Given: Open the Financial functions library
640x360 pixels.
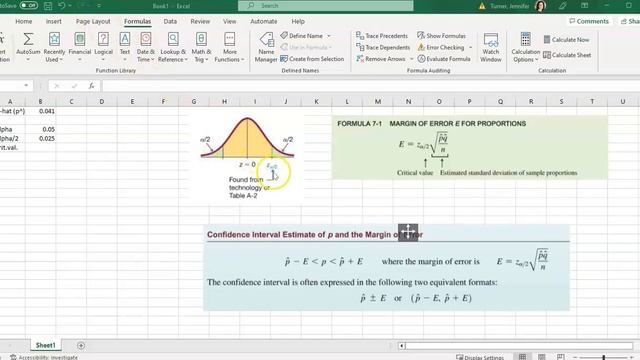Looking at the screenshot, I should click(80, 47).
